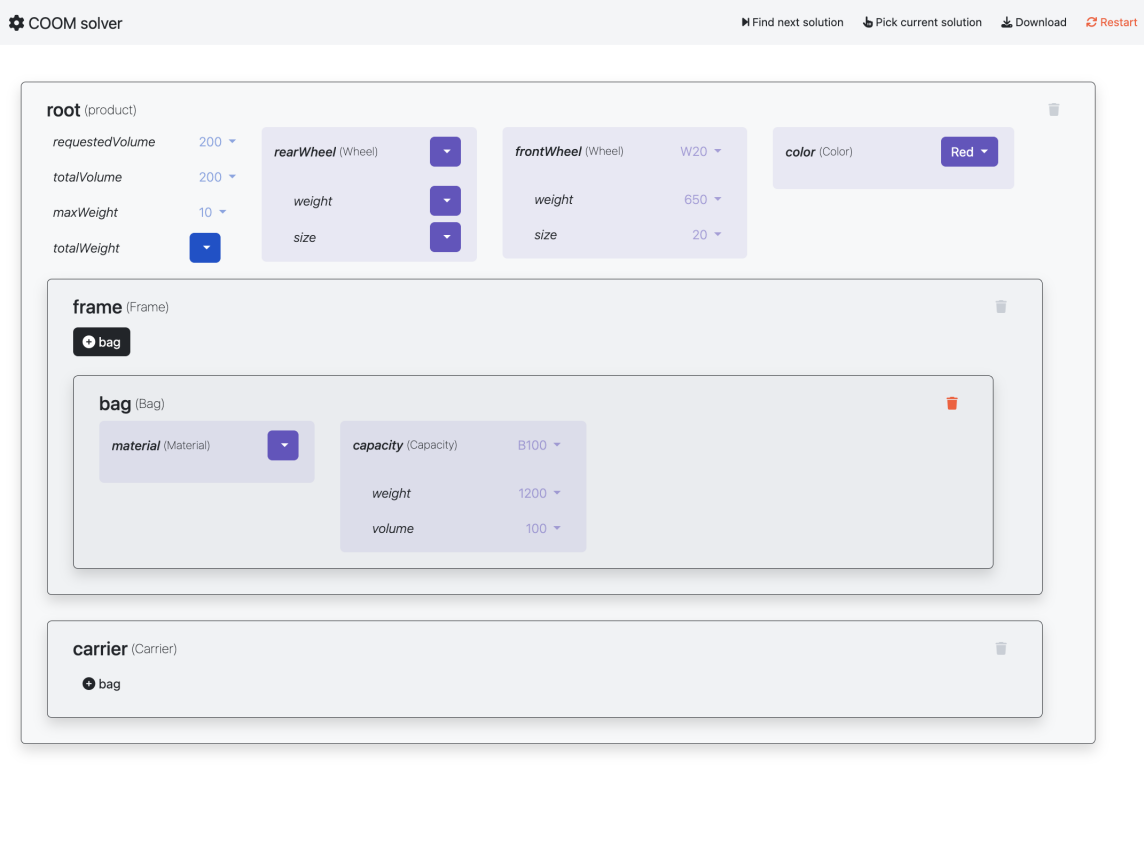Viewport: 1144px width, 862px height.
Task: Pick current solution in top bar
Action: pos(922,22)
